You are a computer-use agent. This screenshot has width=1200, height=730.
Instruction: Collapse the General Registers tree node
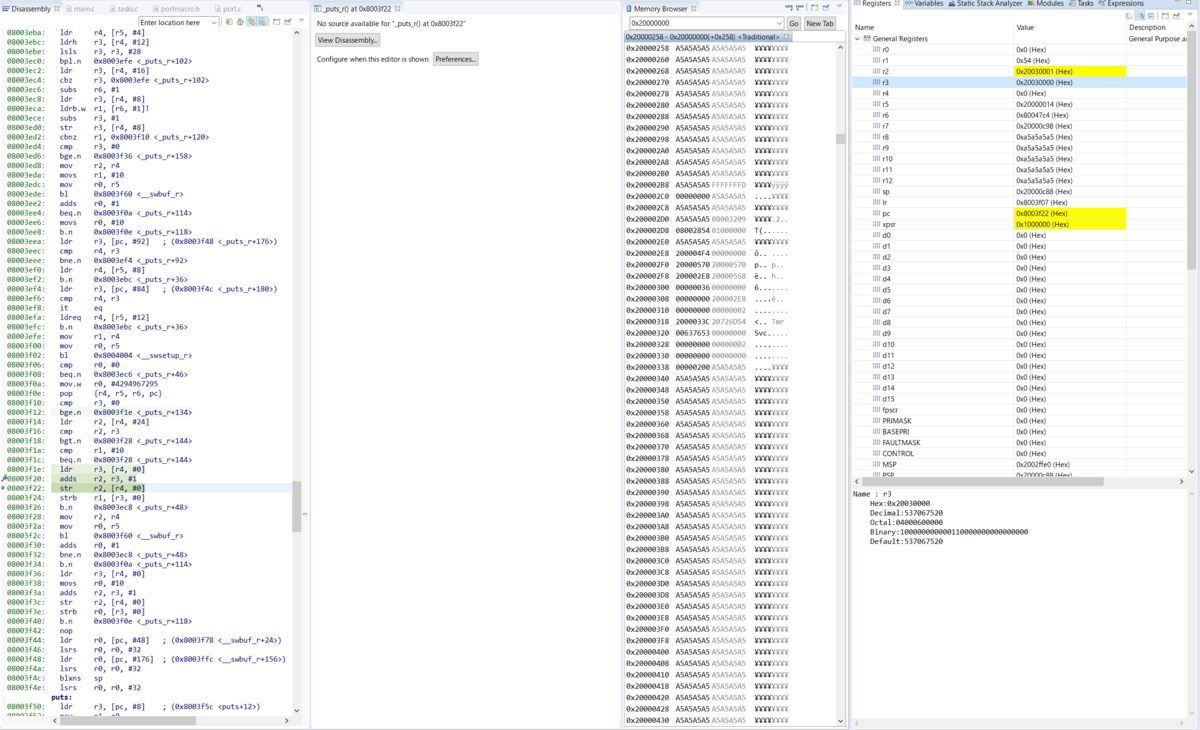pos(857,38)
